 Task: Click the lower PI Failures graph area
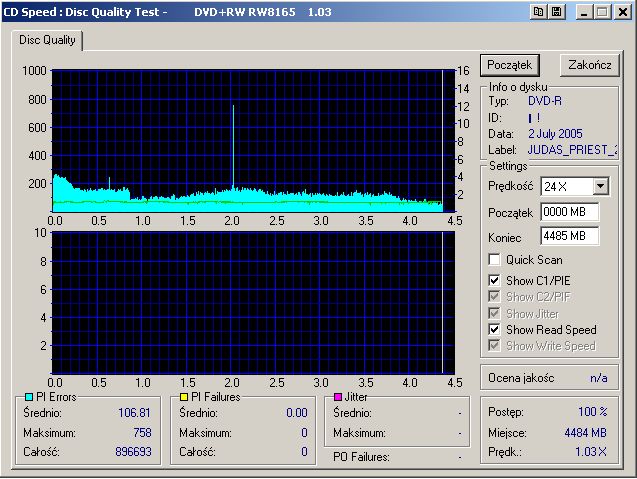(253, 303)
